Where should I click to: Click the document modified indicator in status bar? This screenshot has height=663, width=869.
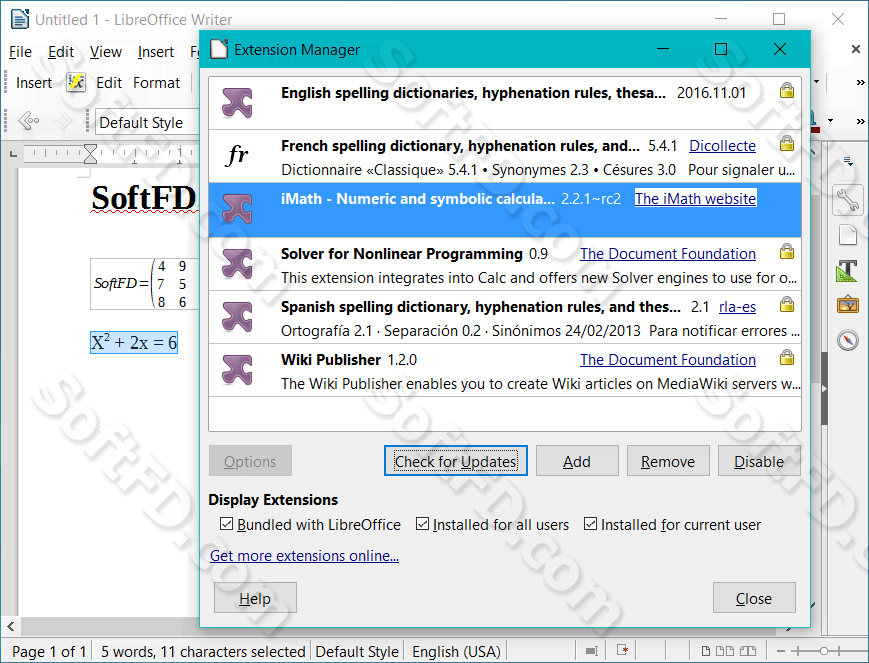[x=622, y=650]
